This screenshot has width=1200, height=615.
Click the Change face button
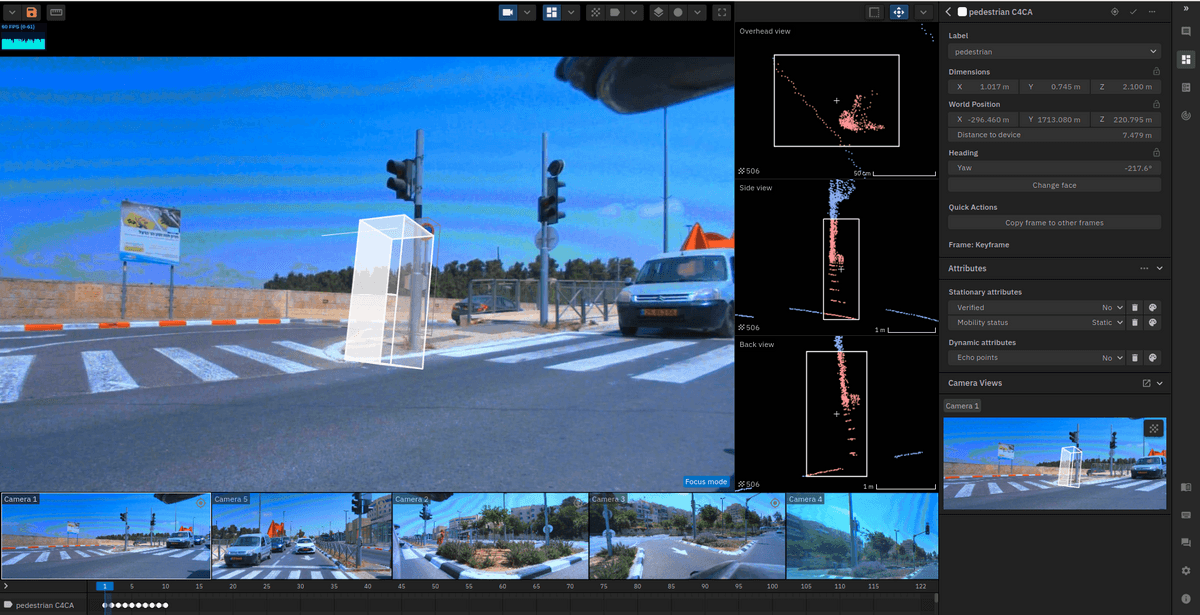(x=1054, y=185)
